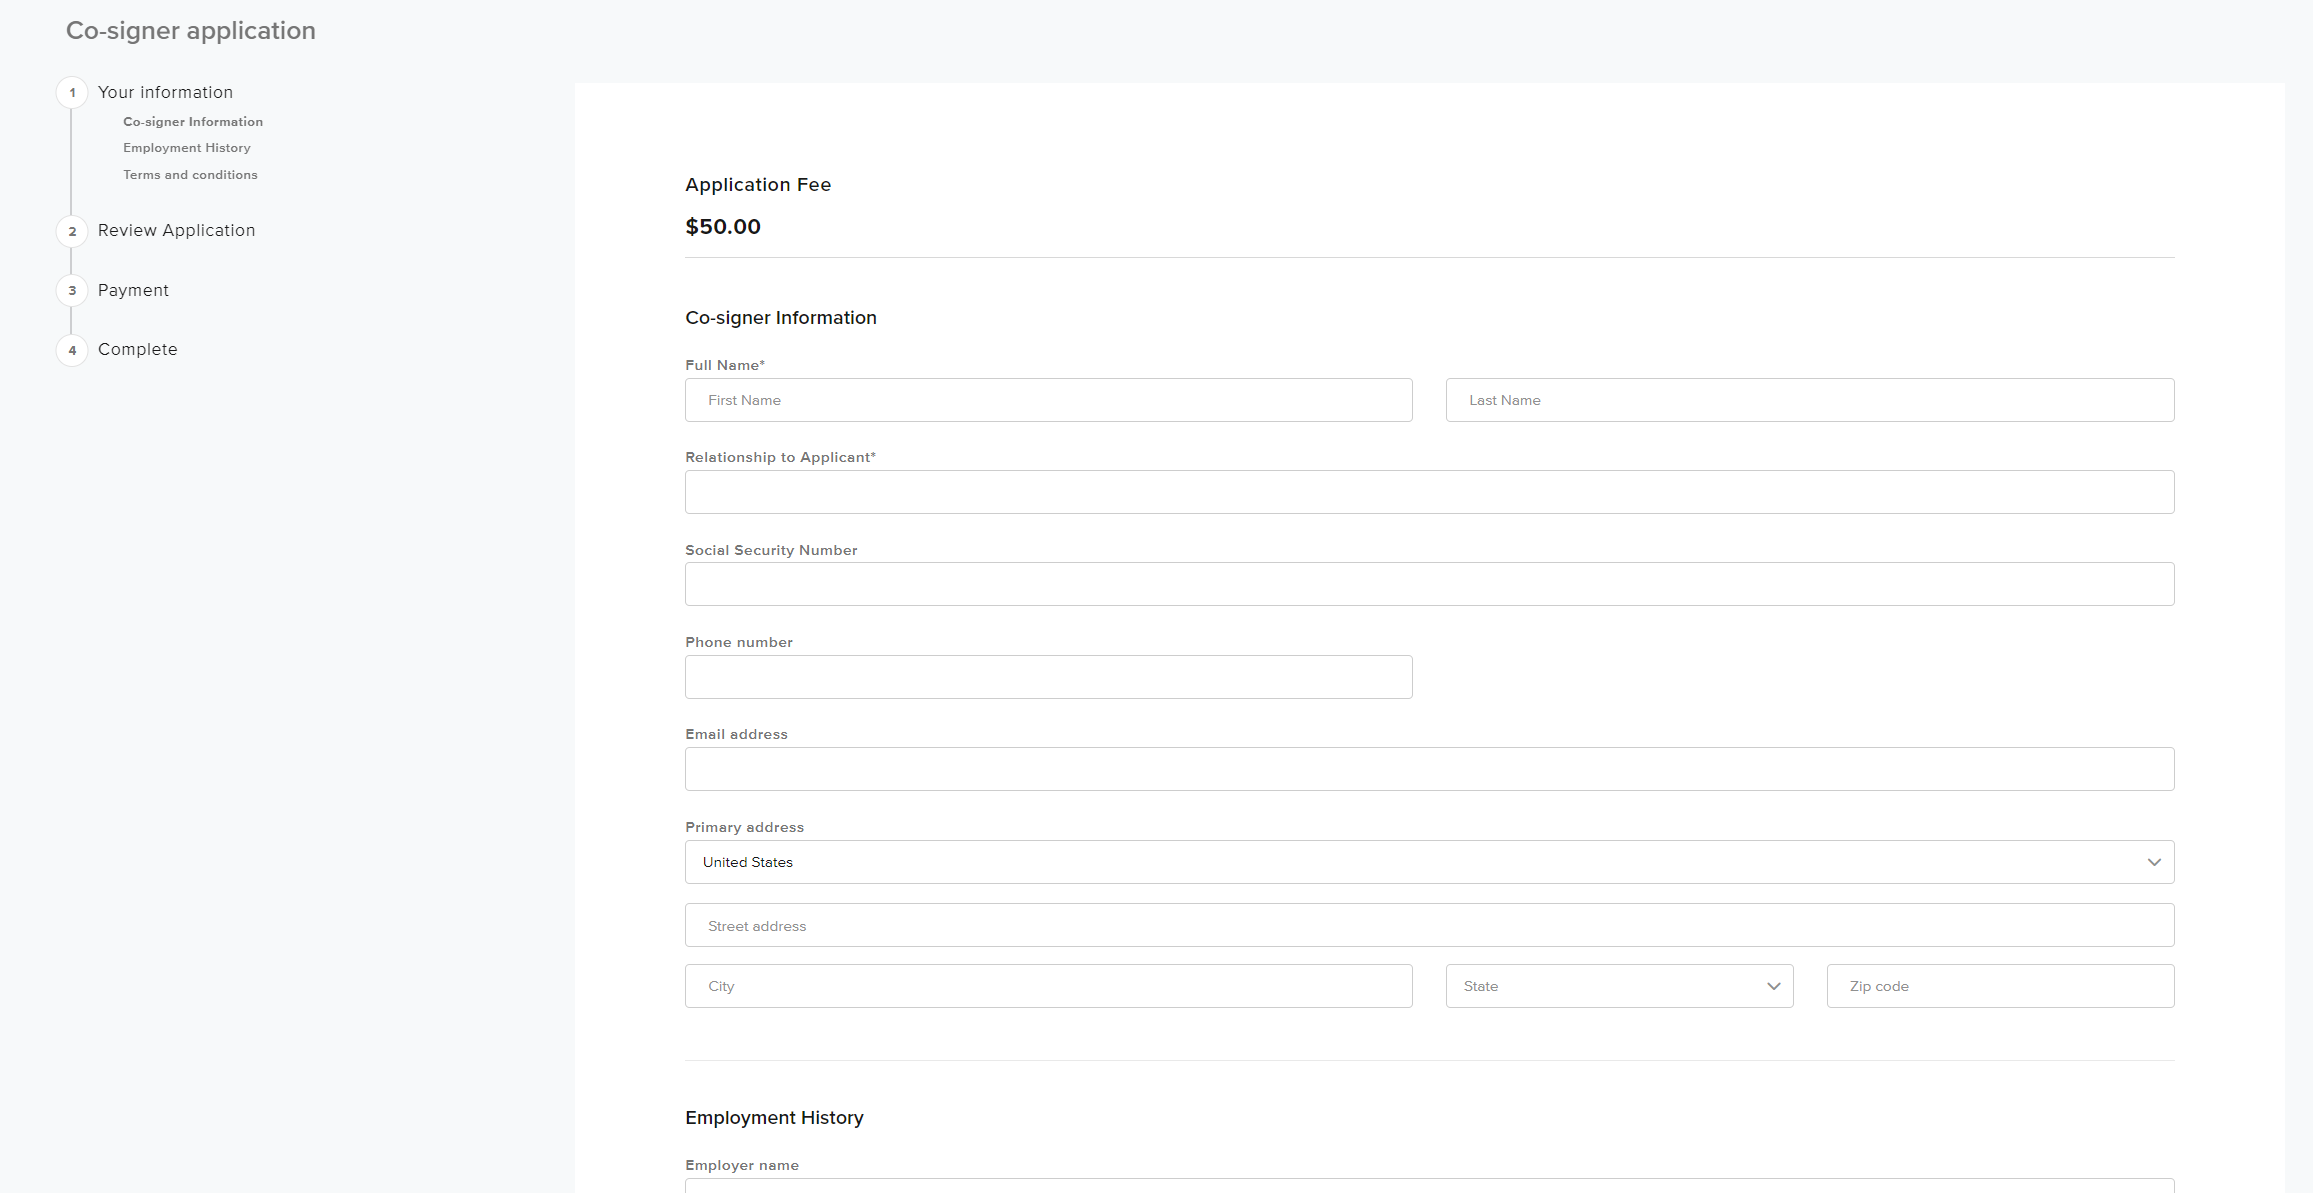
Task: Click into the Last Name field
Action: 1808,400
